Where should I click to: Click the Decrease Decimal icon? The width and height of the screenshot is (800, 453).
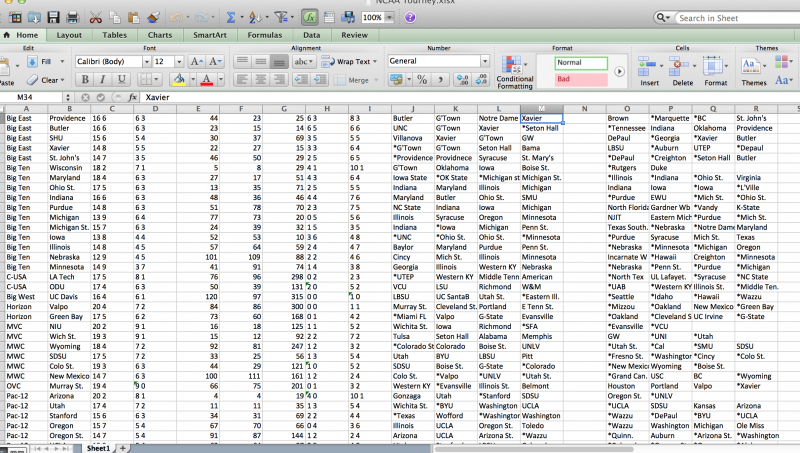tap(481, 80)
